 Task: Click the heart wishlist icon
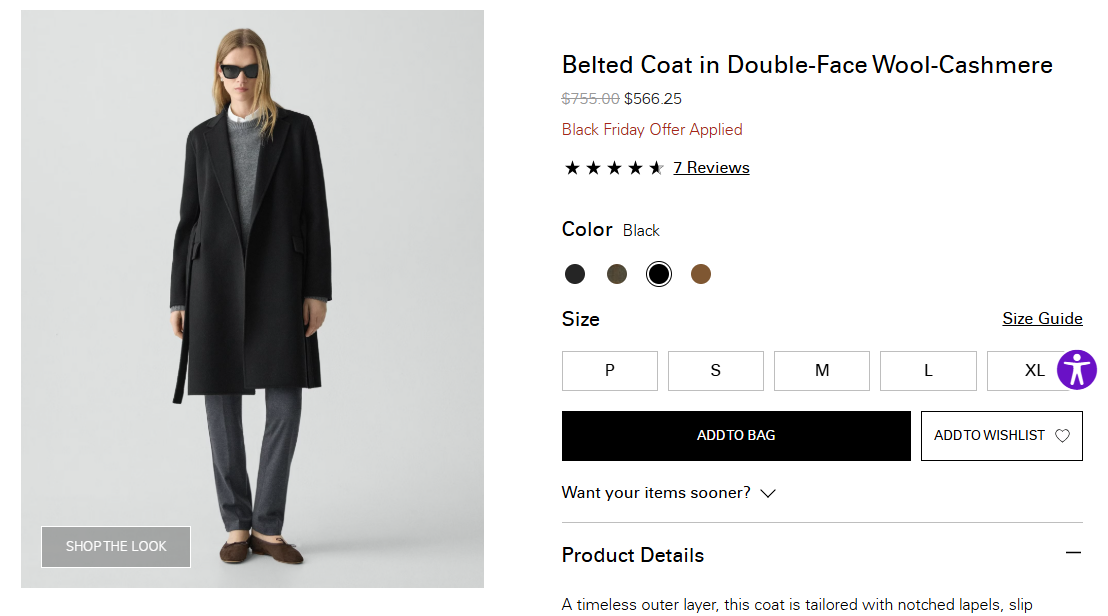(1062, 436)
